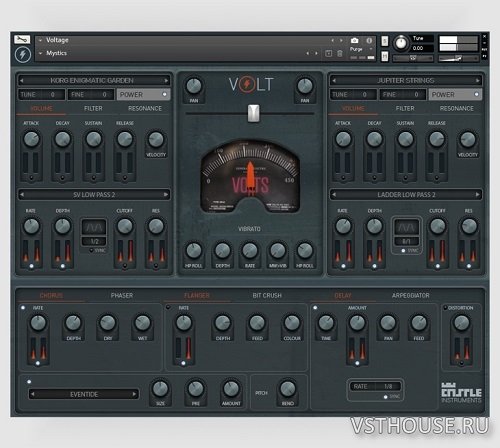500x448 pixels.
Task: Go to next instrument arrow beside Voltage
Action: [341, 40]
